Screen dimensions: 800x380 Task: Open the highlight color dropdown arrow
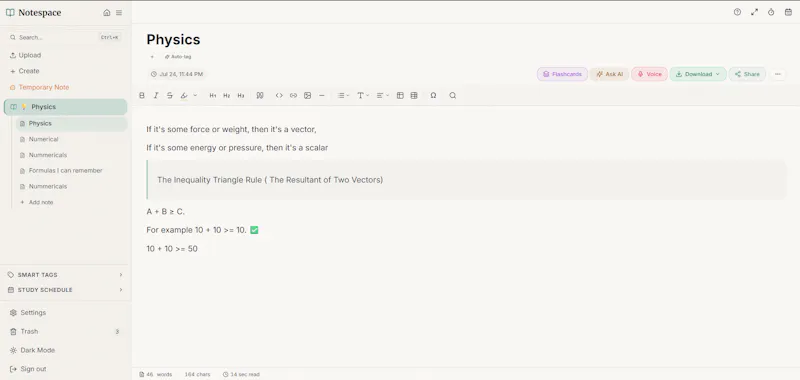pos(195,95)
